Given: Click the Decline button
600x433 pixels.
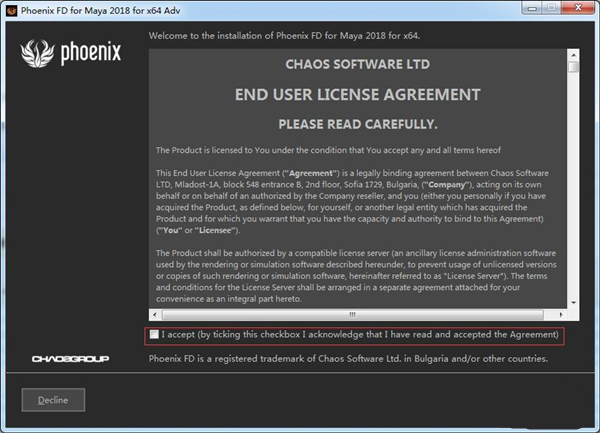Looking at the screenshot, I should click(53, 400).
